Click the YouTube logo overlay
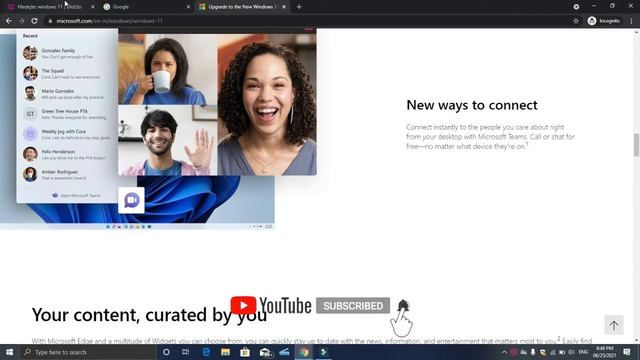 271,305
